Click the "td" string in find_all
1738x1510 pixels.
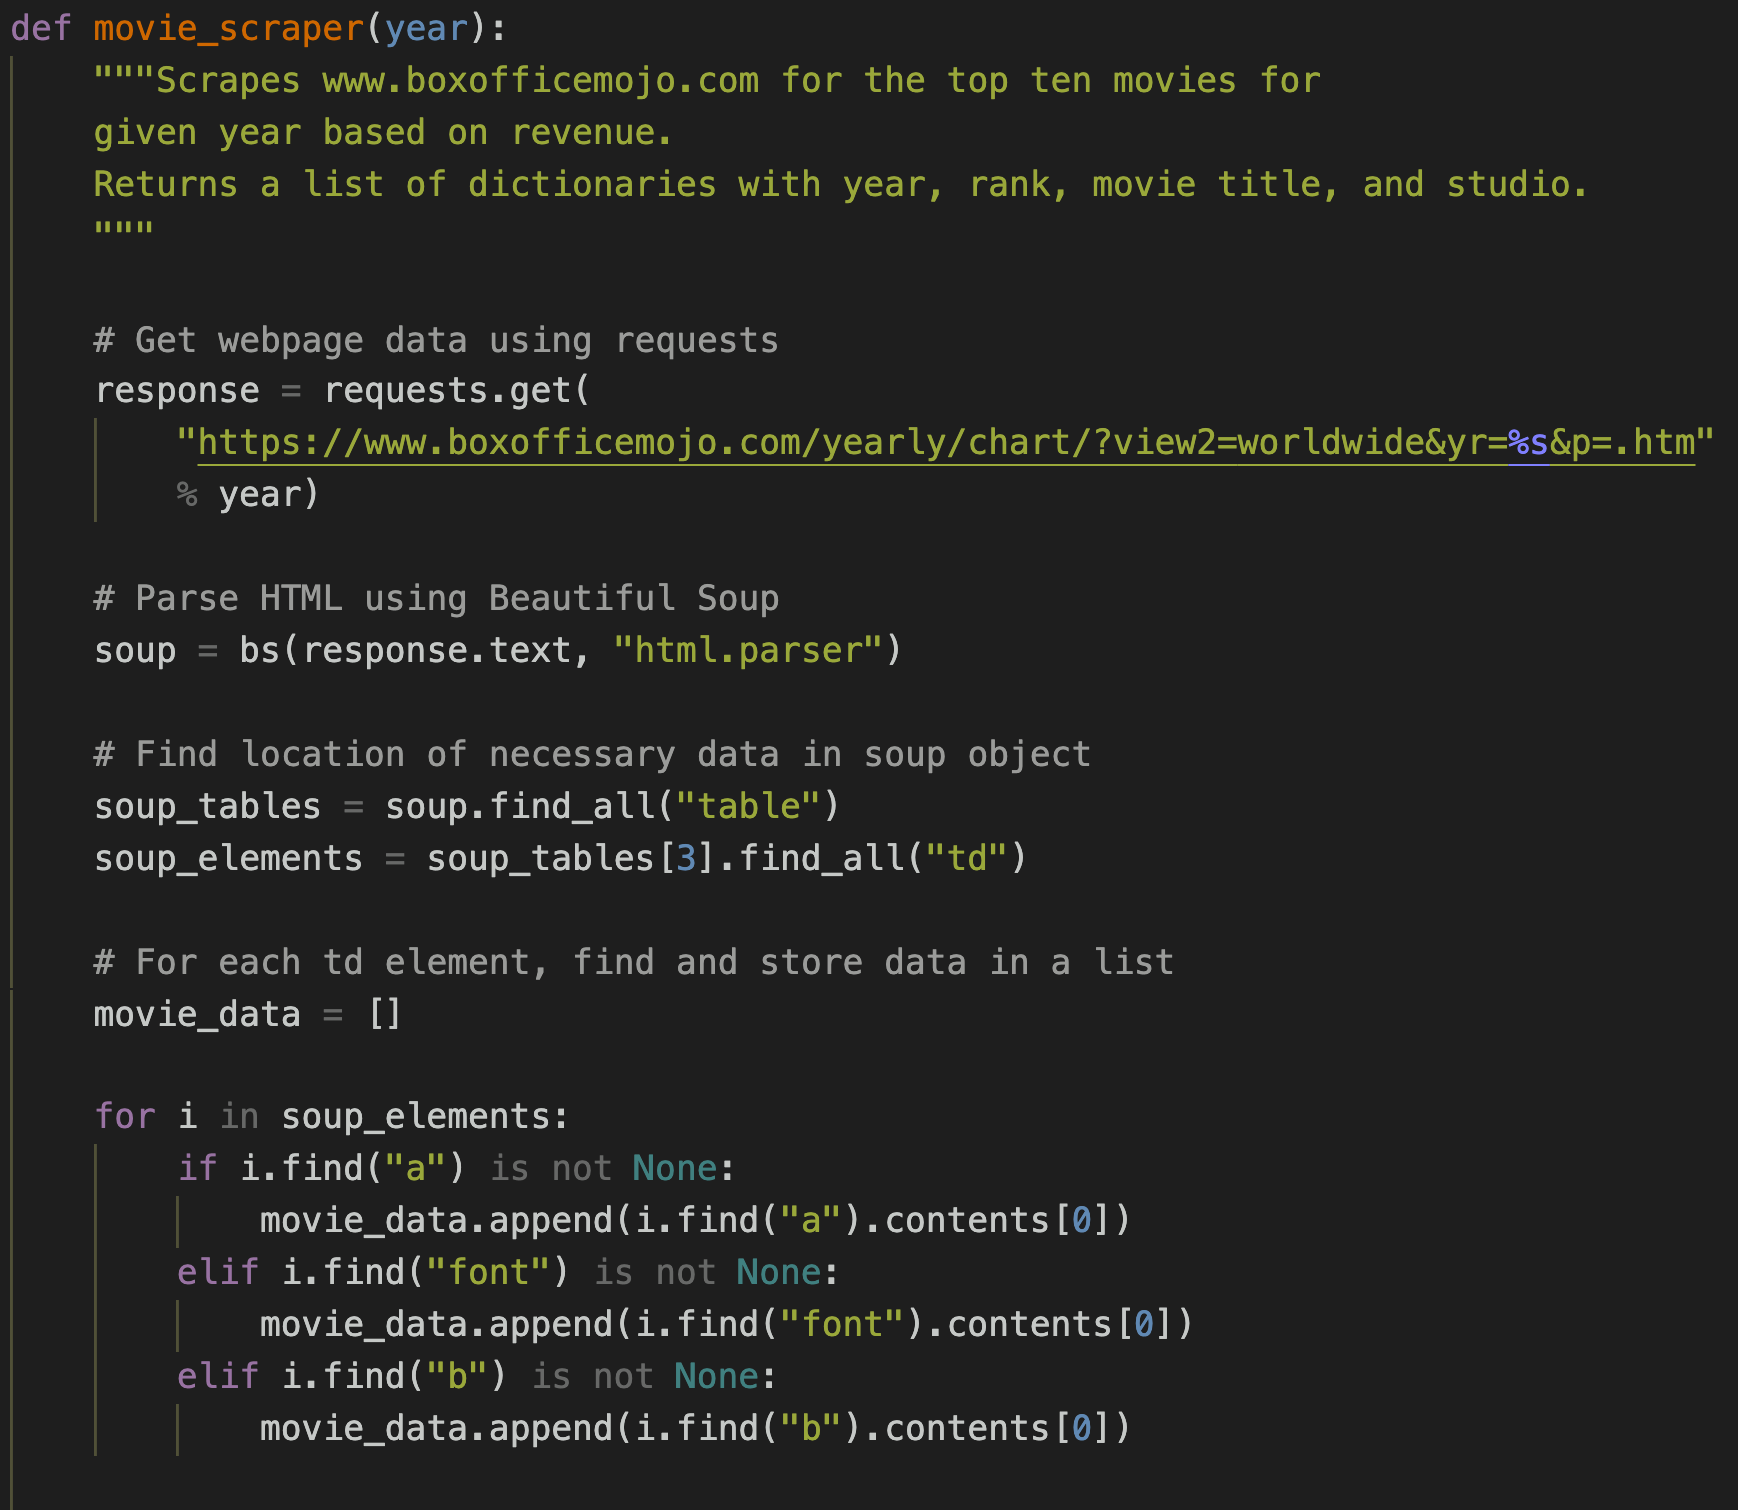pos(967,858)
